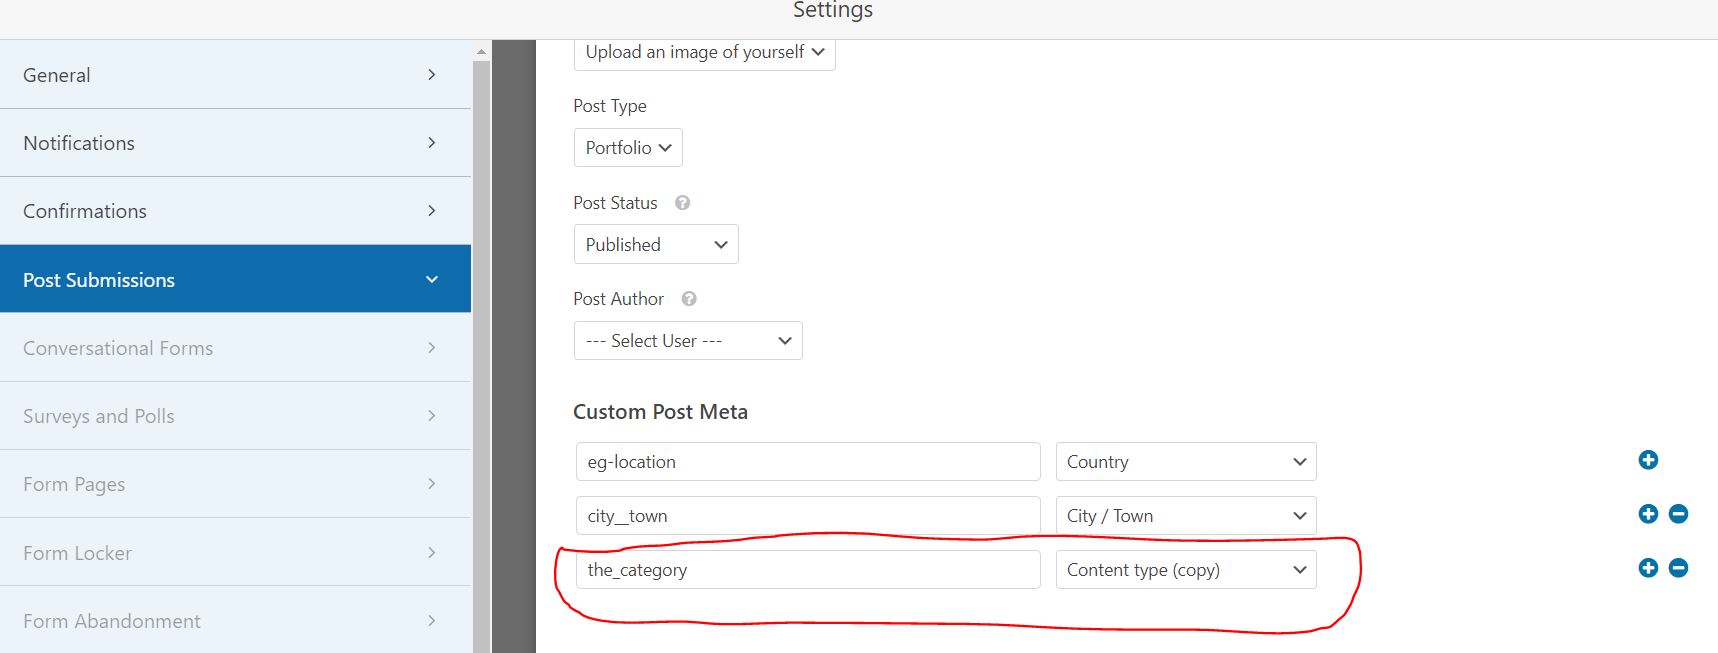The height and width of the screenshot is (653, 1718).
Task: Click sidebar scrollbar up arrow
Action: pos(481,51)
